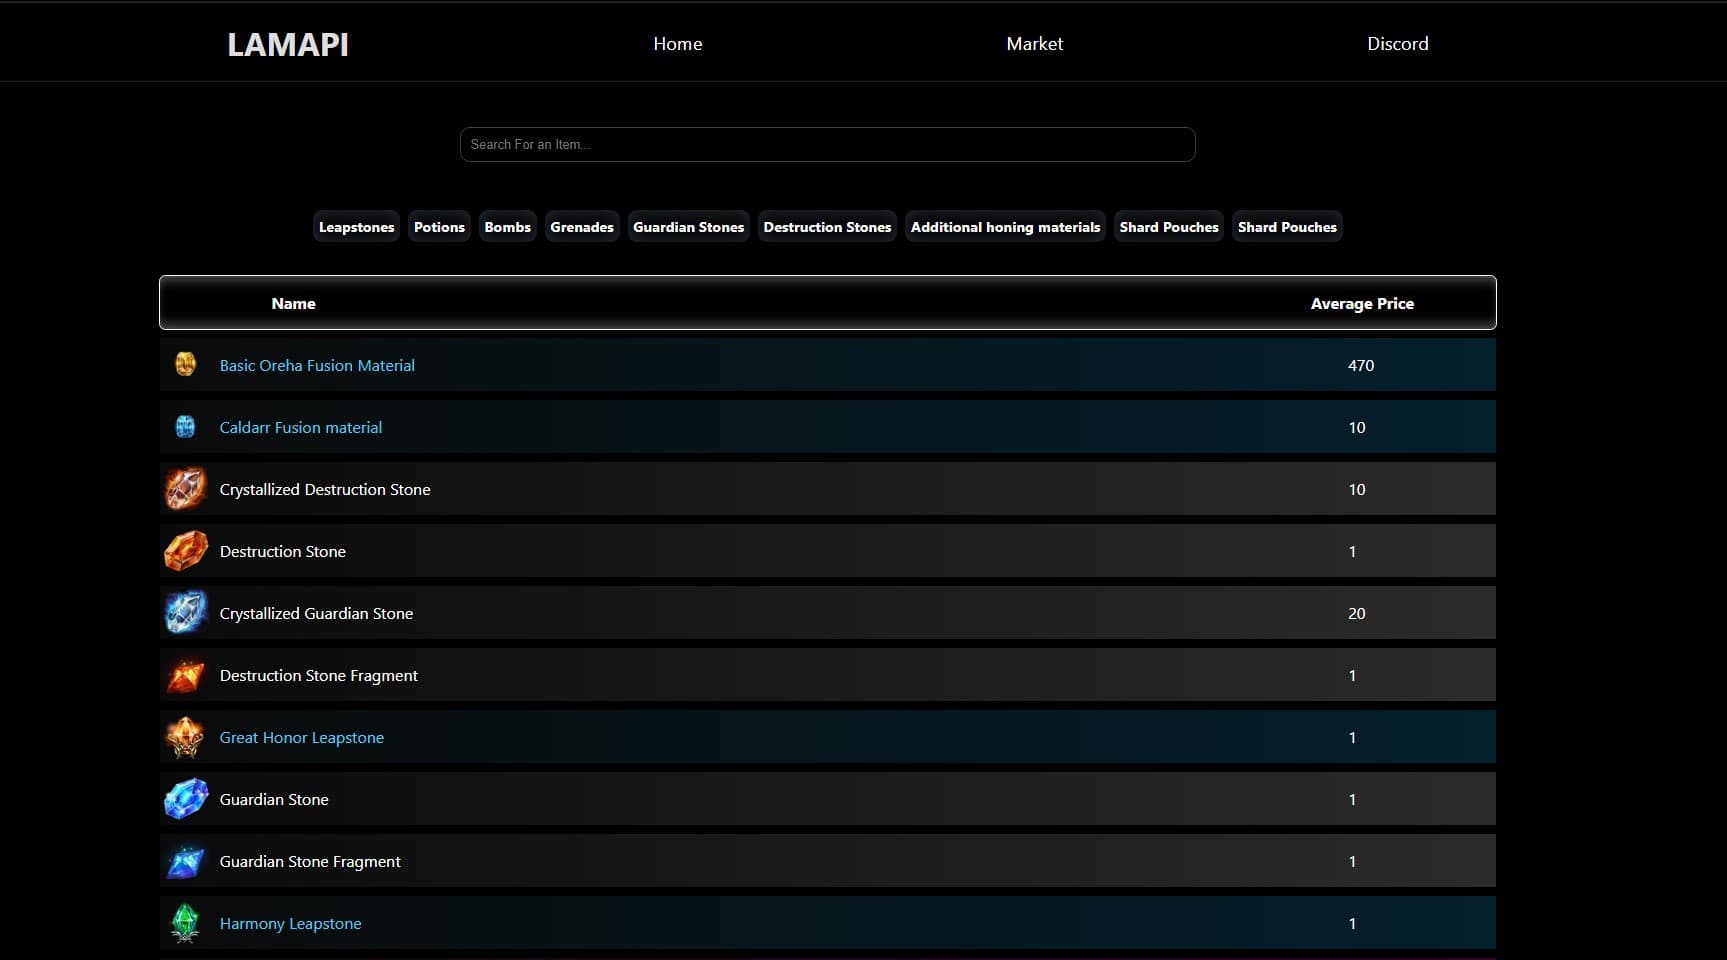Open Basic Oreha Fusion Material link
1727x960 pixels.
point(317,365)
